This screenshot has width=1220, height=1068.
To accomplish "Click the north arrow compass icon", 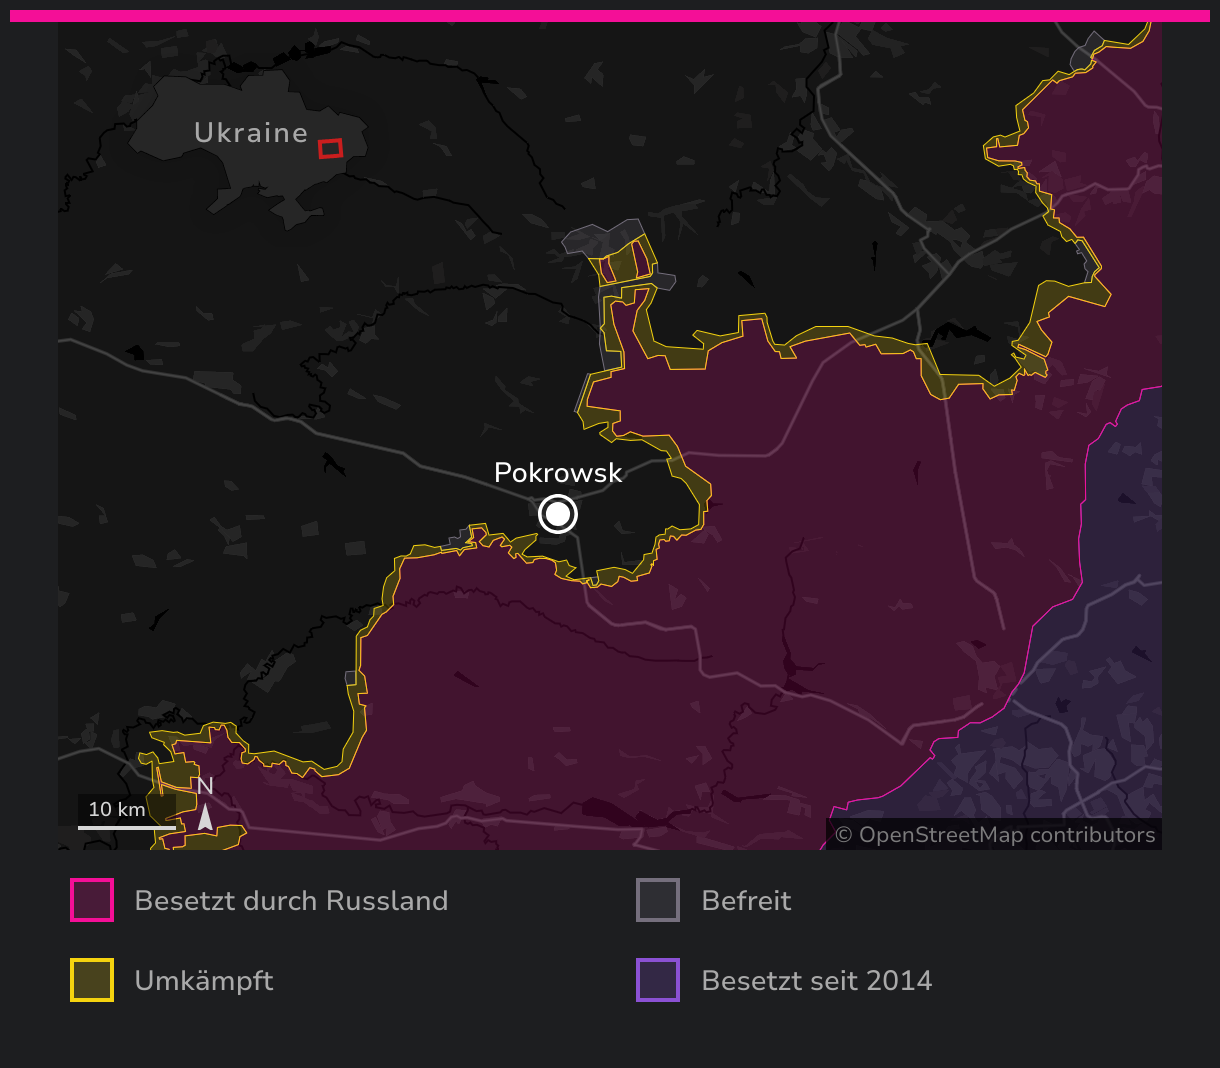I will tap(205, 817).
